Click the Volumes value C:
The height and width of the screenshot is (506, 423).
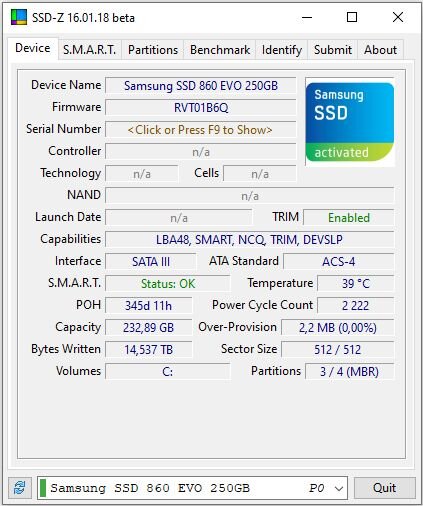click(168, 372)
